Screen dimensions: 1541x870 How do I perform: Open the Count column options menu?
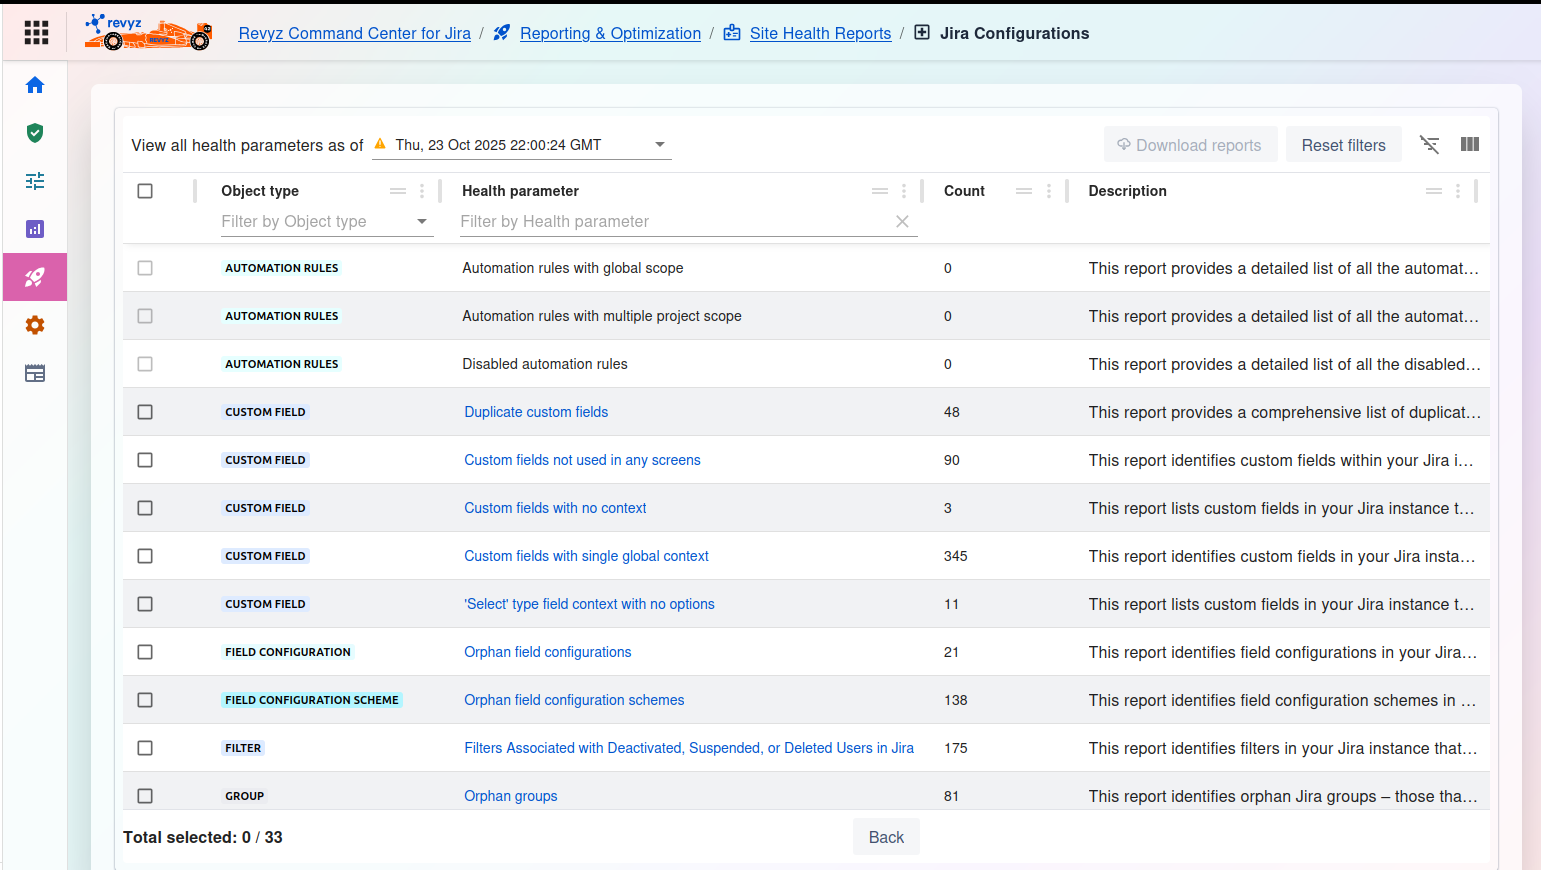pos(1048,191)
